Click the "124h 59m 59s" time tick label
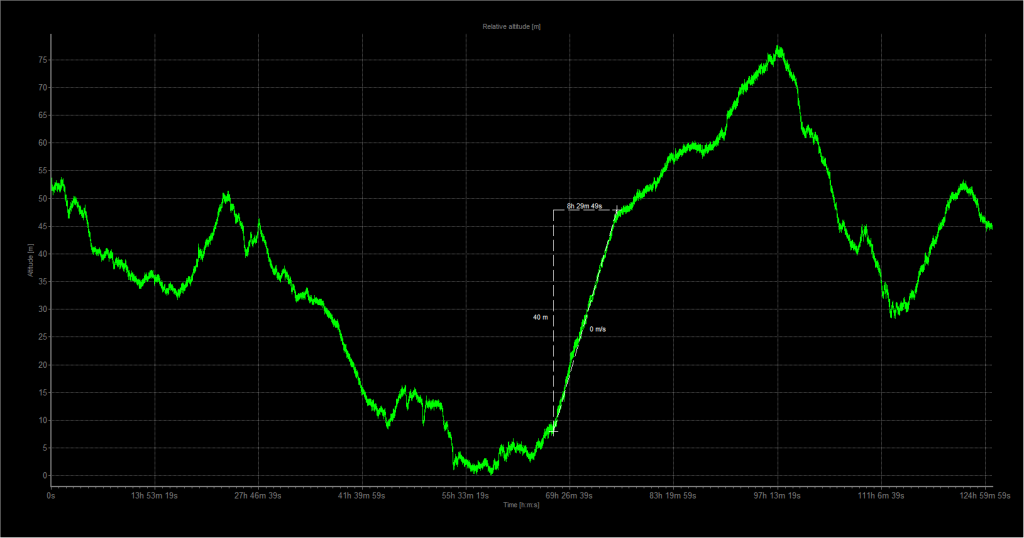Screen dimensions: 1024x538 click(984, 494)
